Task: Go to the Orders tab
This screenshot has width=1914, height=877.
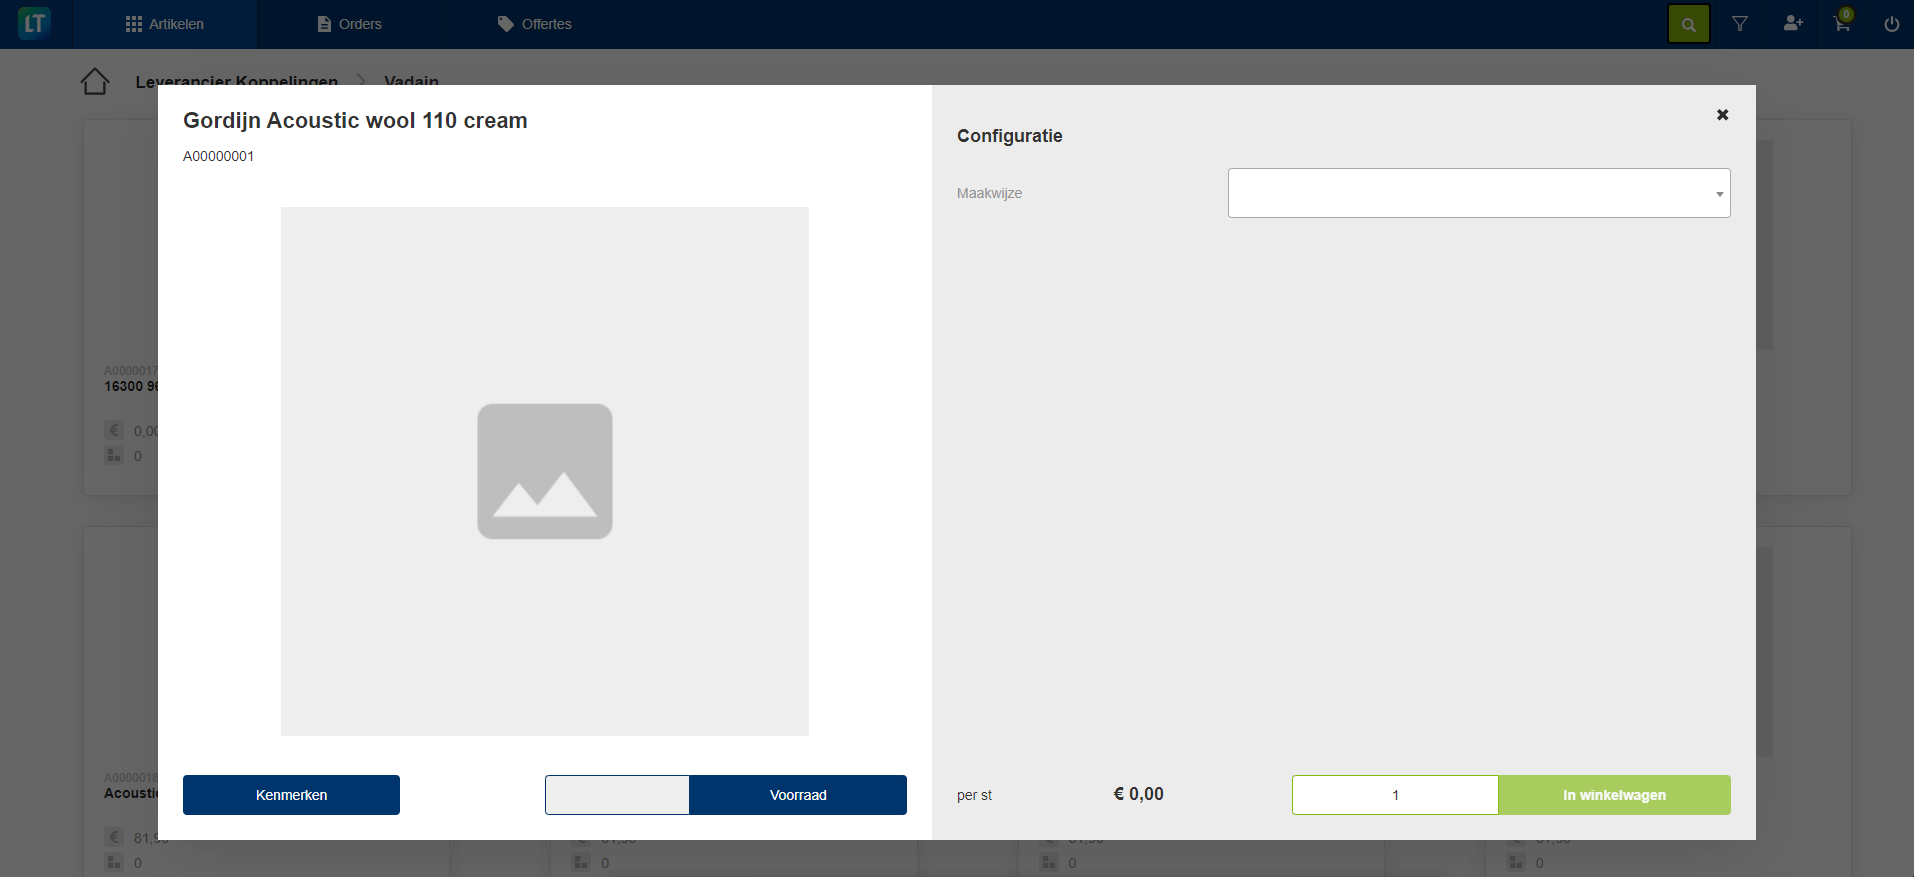Action: click(350, 24)
